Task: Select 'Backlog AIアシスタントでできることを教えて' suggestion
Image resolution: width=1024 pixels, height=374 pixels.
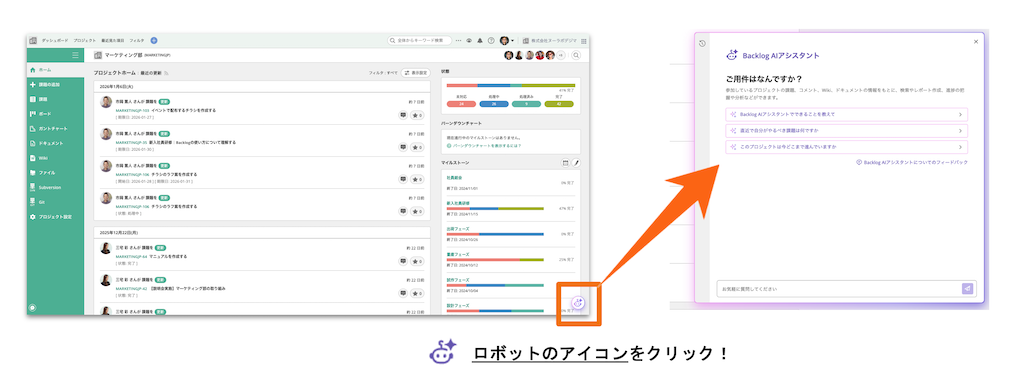Action: coord(846,114)
